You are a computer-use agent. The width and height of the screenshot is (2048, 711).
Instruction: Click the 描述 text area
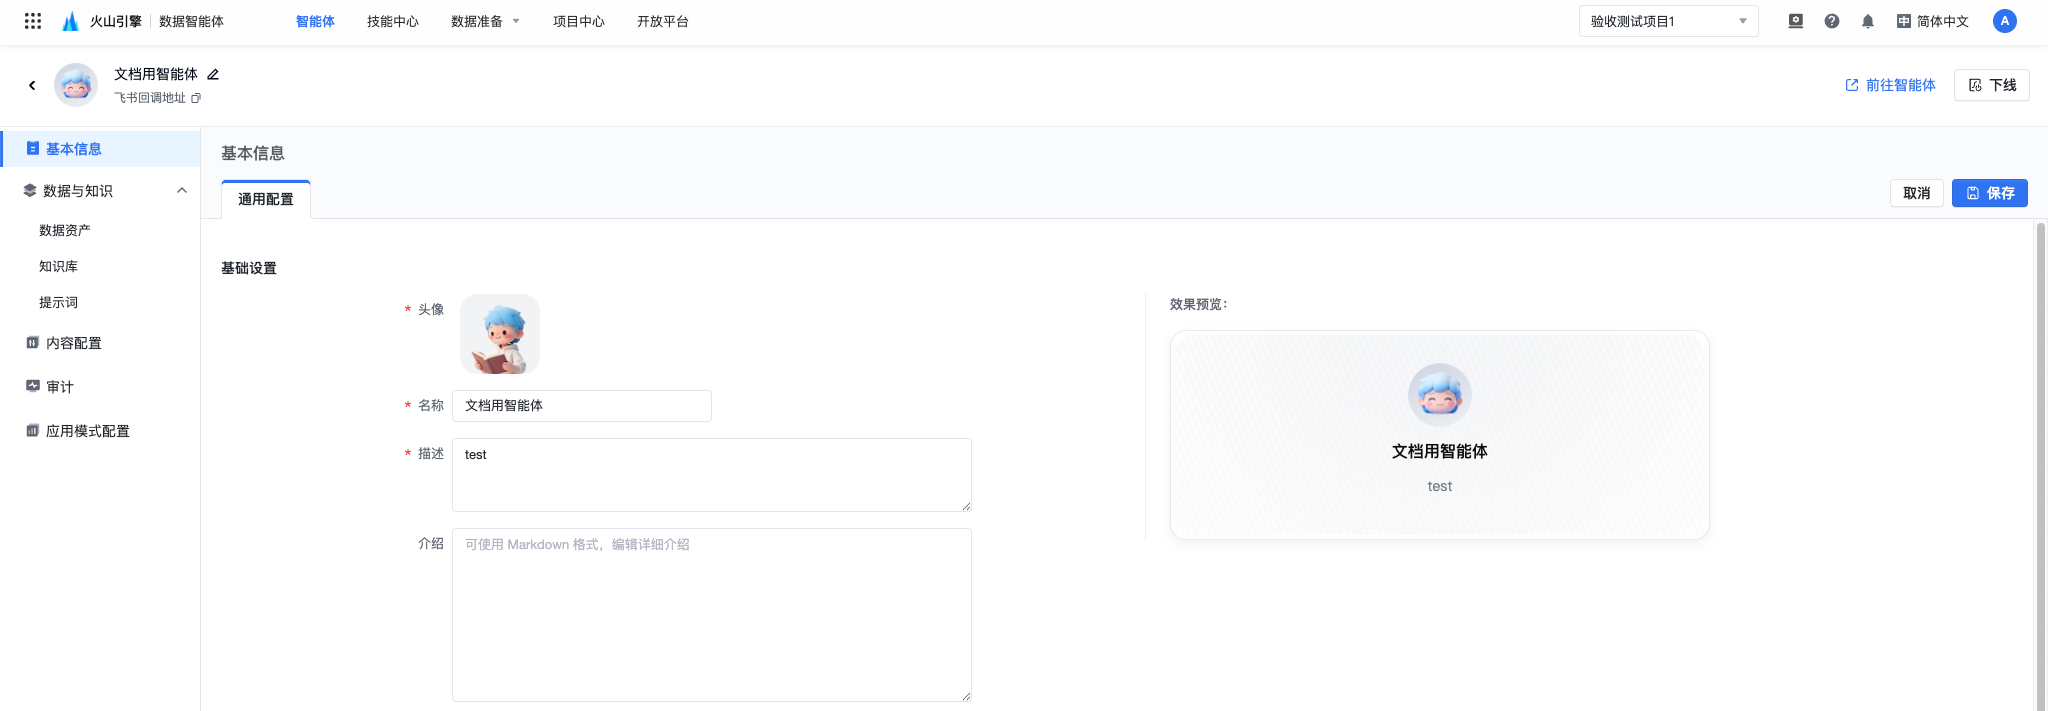click(712, 475)
